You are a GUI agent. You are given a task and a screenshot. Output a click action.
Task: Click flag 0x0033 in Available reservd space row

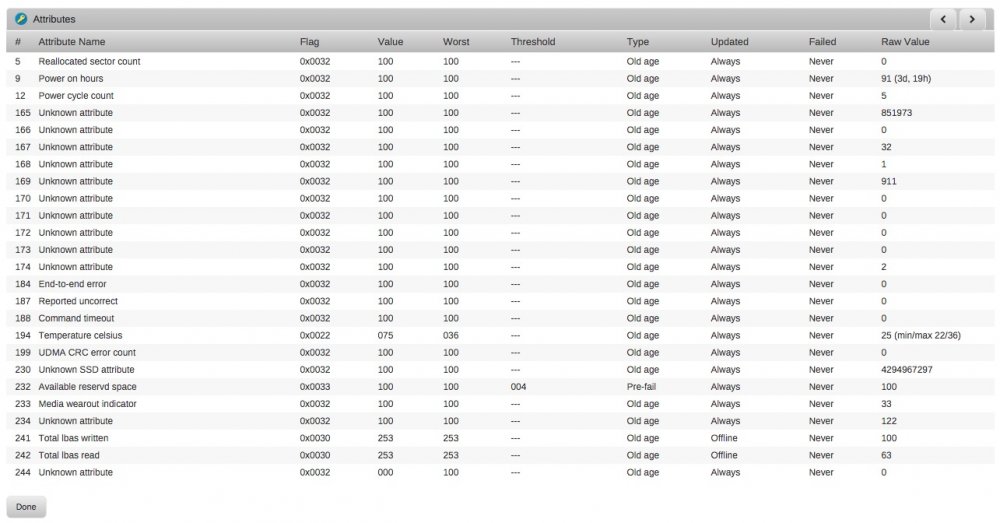[x=315, y=387]
